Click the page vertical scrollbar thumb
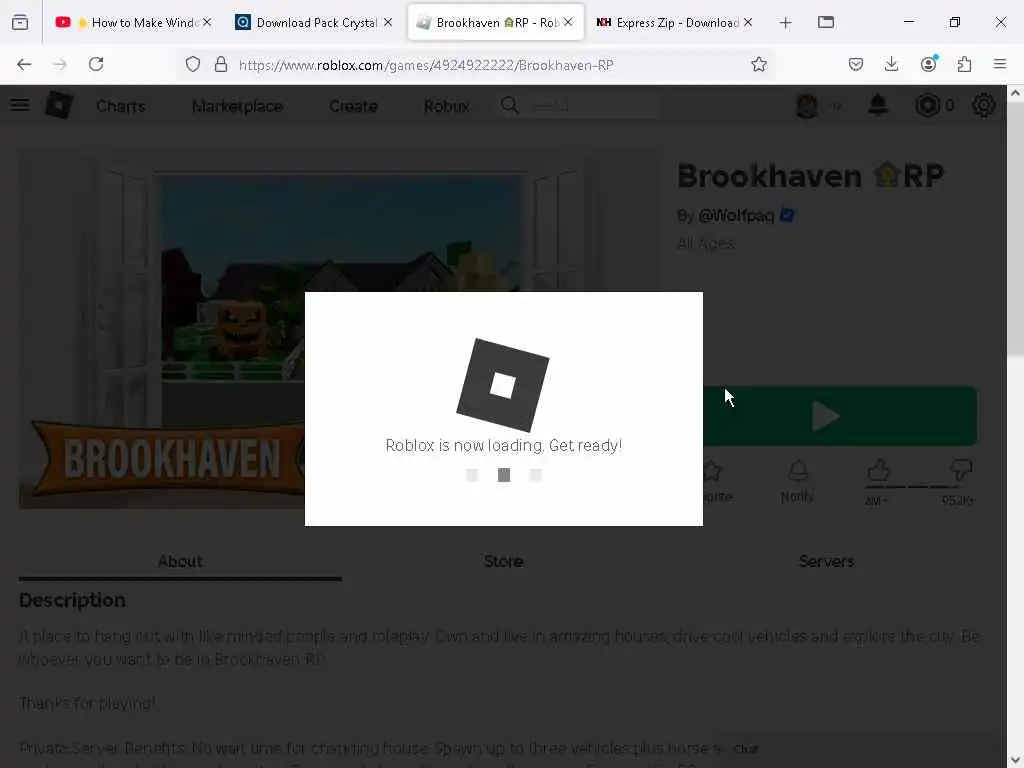This screenshot has width=1024, height=768. (1015, 229)
